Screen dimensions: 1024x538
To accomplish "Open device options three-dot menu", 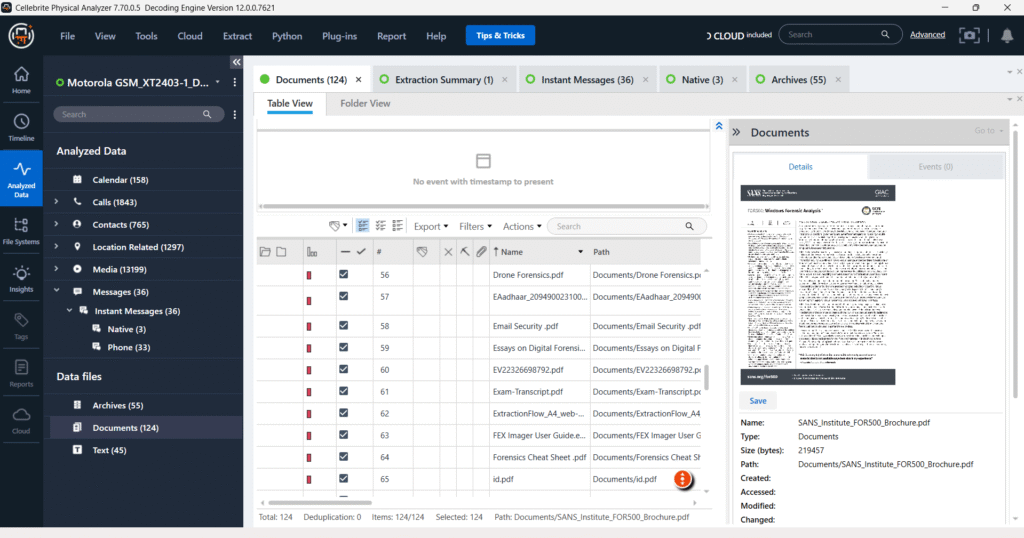I will click(x=234, y=82).
